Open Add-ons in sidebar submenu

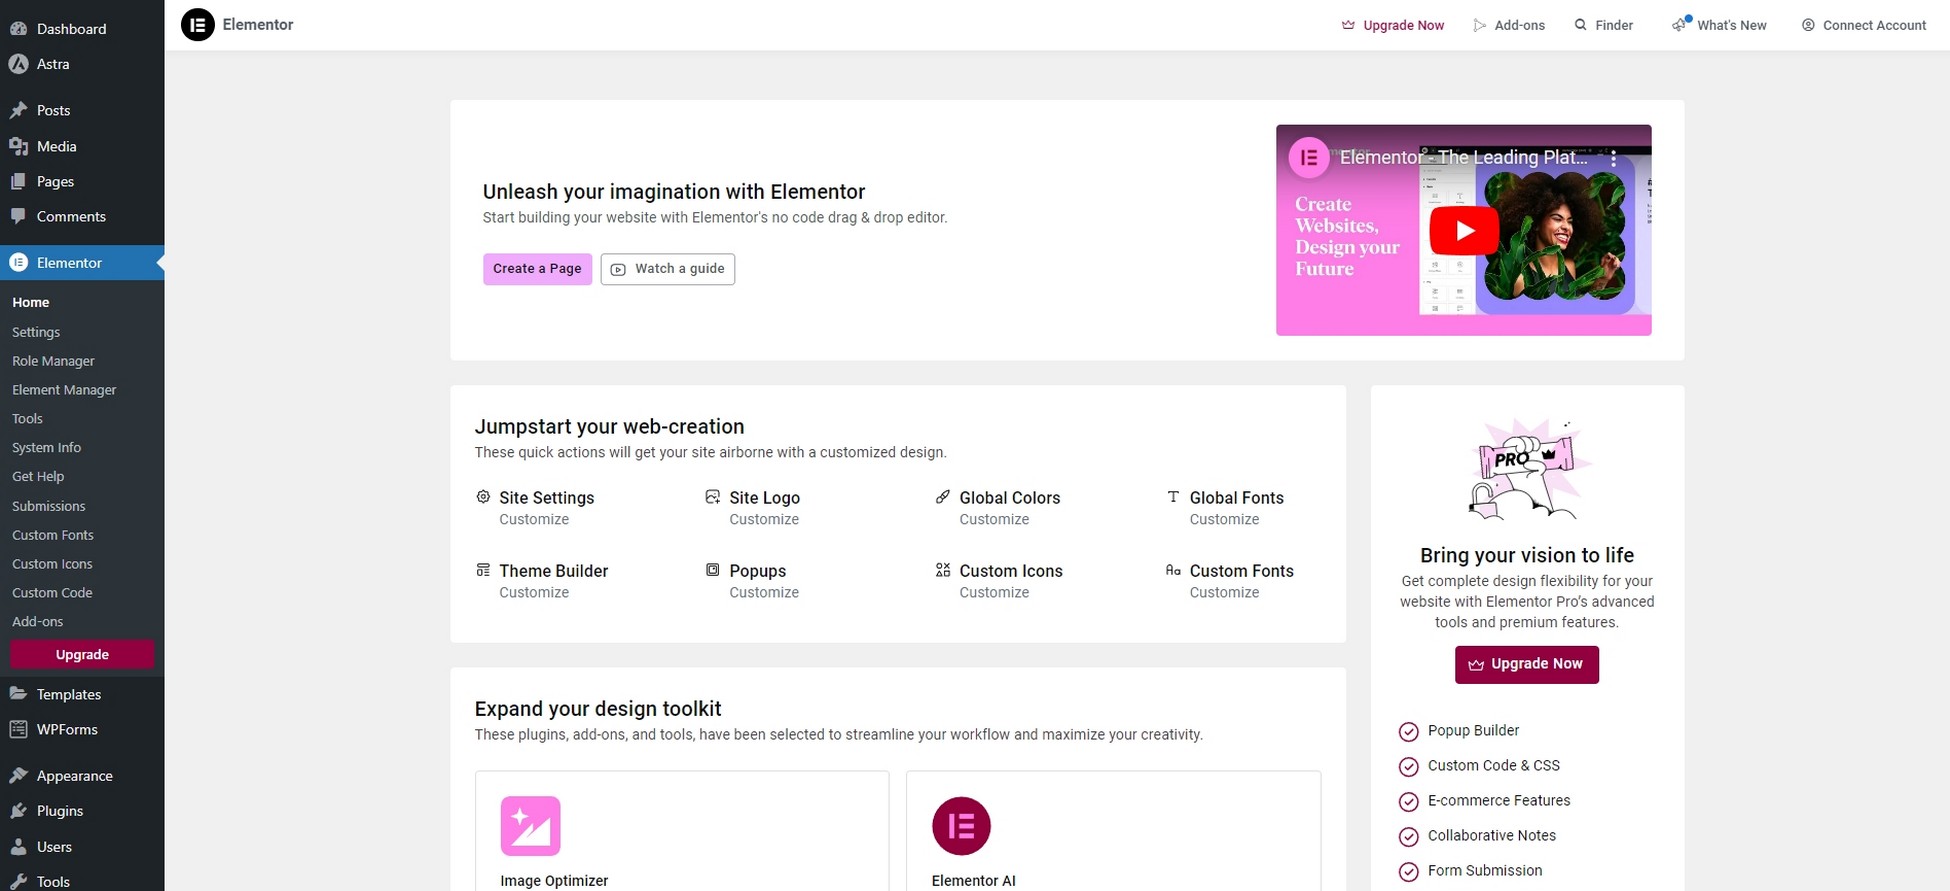[38, 622]
